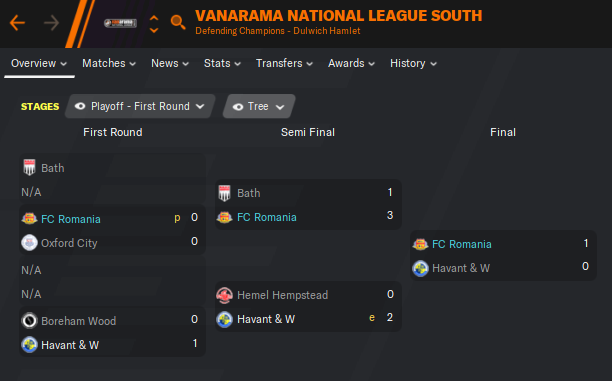Screen dimensions: 612x381
Task: Toggle the eye icon beside Playoff - First Round
Action: [80, 106]
